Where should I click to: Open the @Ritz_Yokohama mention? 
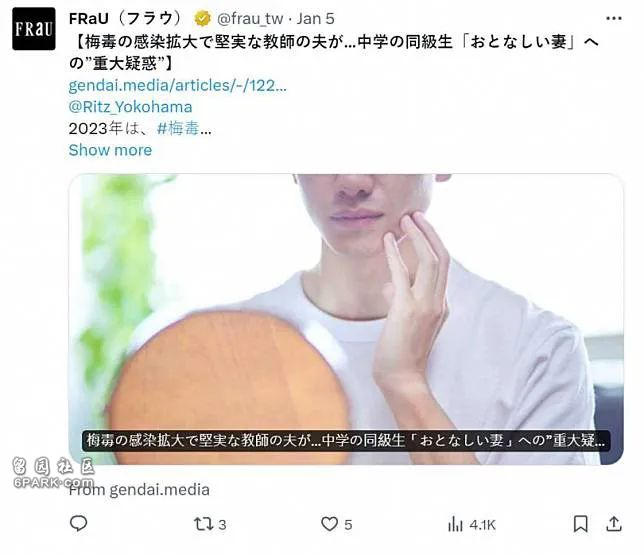click(x=130, y=107)
